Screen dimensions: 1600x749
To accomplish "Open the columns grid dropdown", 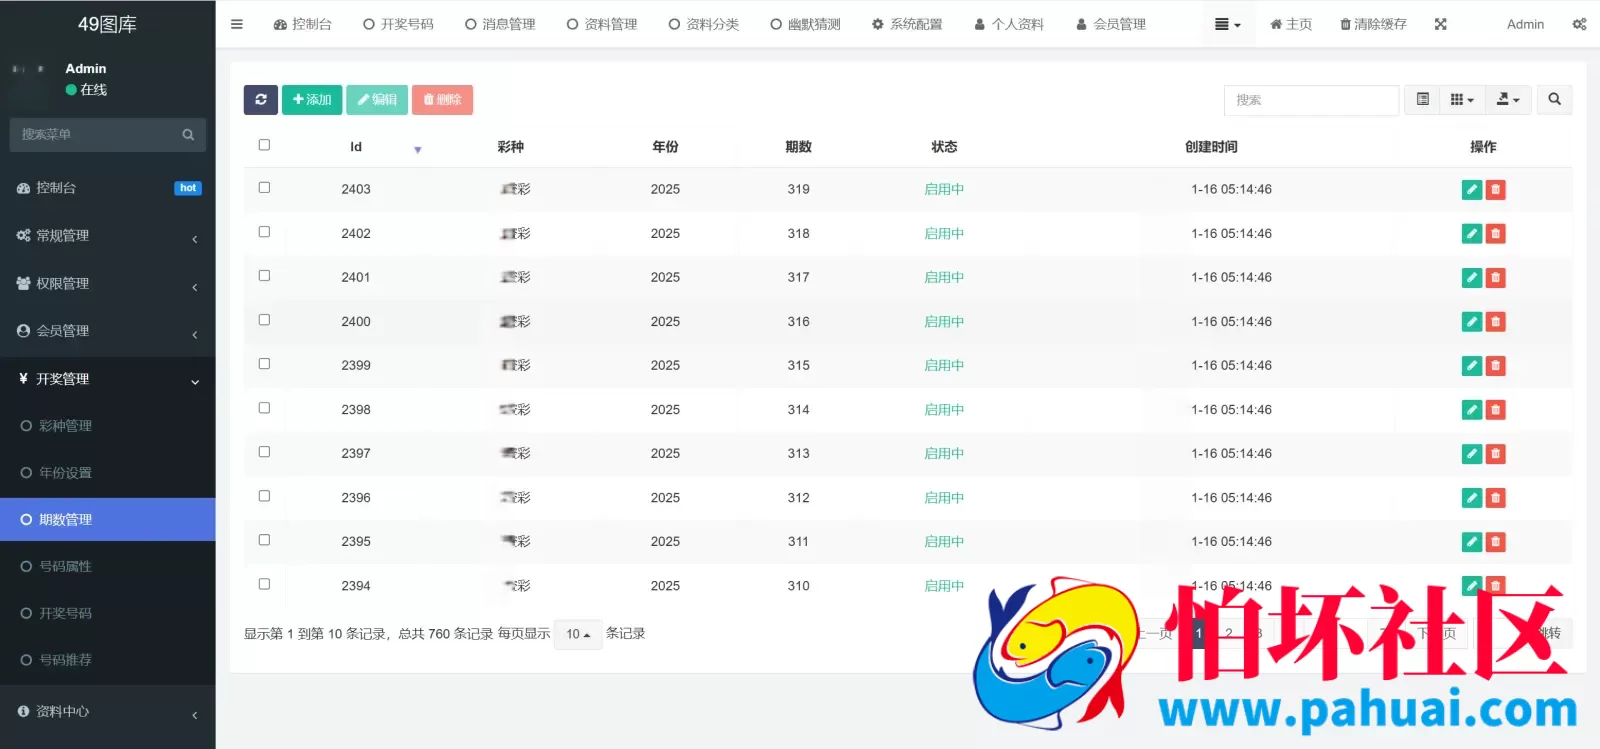I will (1462, 99).
